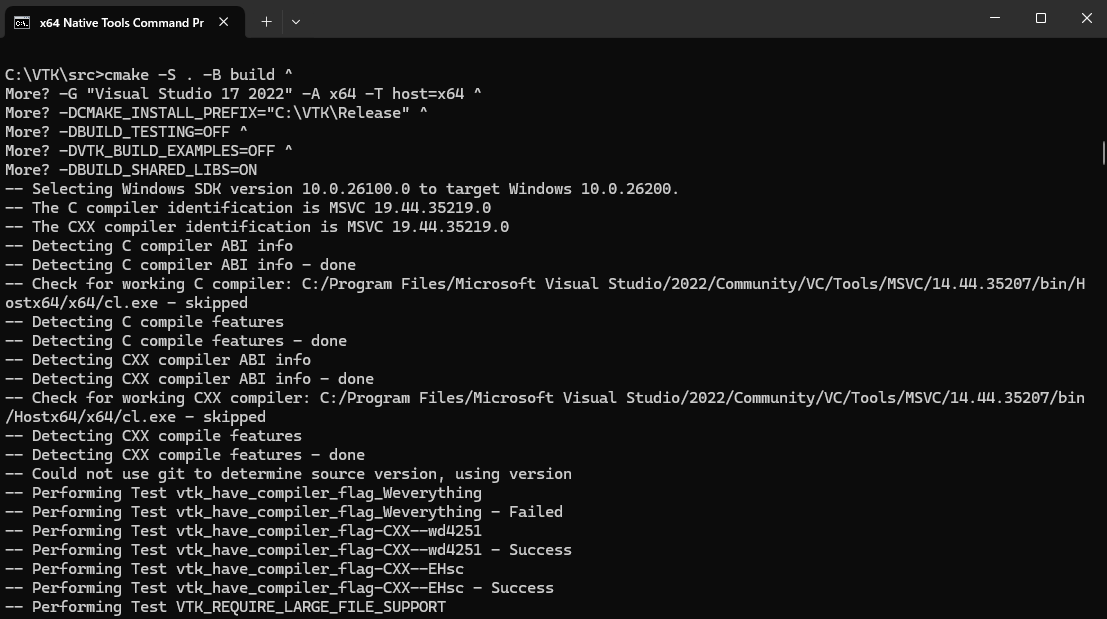Click the word Failed in Weverything test line

(x=536, y=512)
